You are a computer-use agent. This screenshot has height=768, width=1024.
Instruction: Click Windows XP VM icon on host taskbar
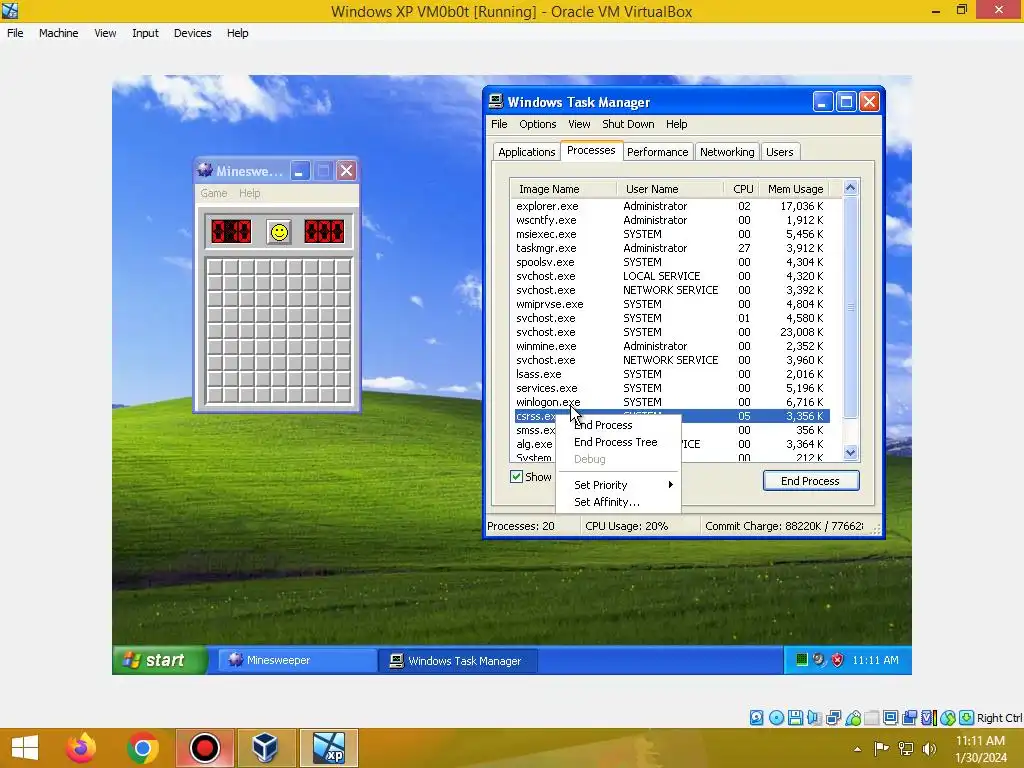pos(328,748)
